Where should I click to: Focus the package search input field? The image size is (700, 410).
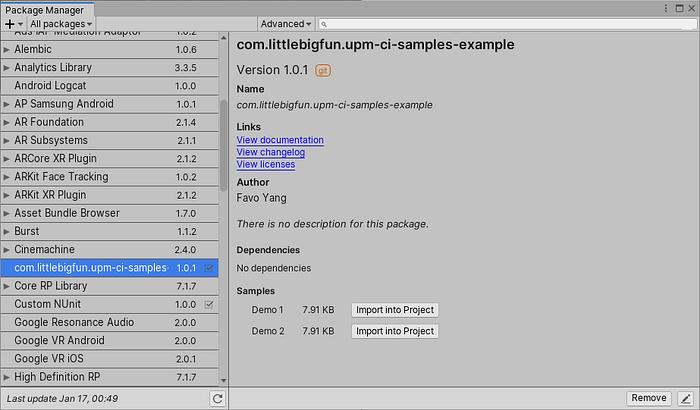[507, 24]
